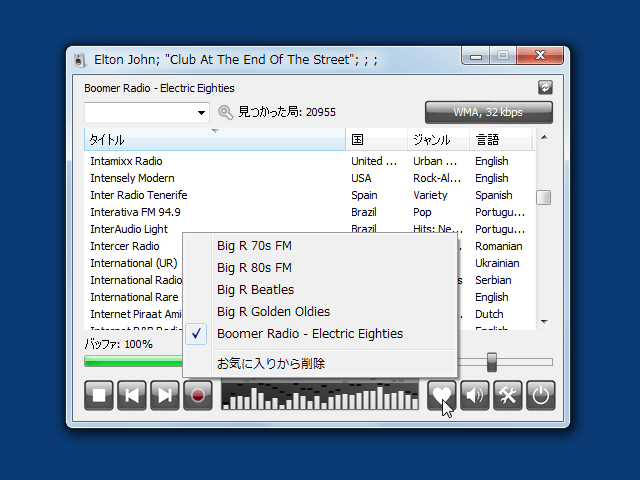Select International Rare station row
This screenshot has height=480, width=640.
click(134, 297)
